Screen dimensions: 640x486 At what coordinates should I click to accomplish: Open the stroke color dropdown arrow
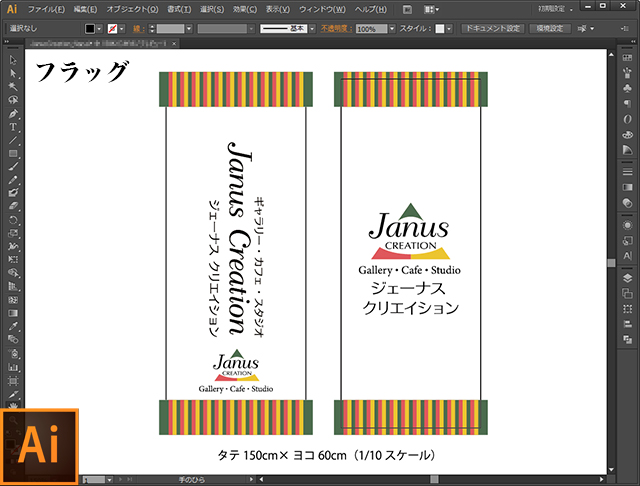(x=122, y=29)
